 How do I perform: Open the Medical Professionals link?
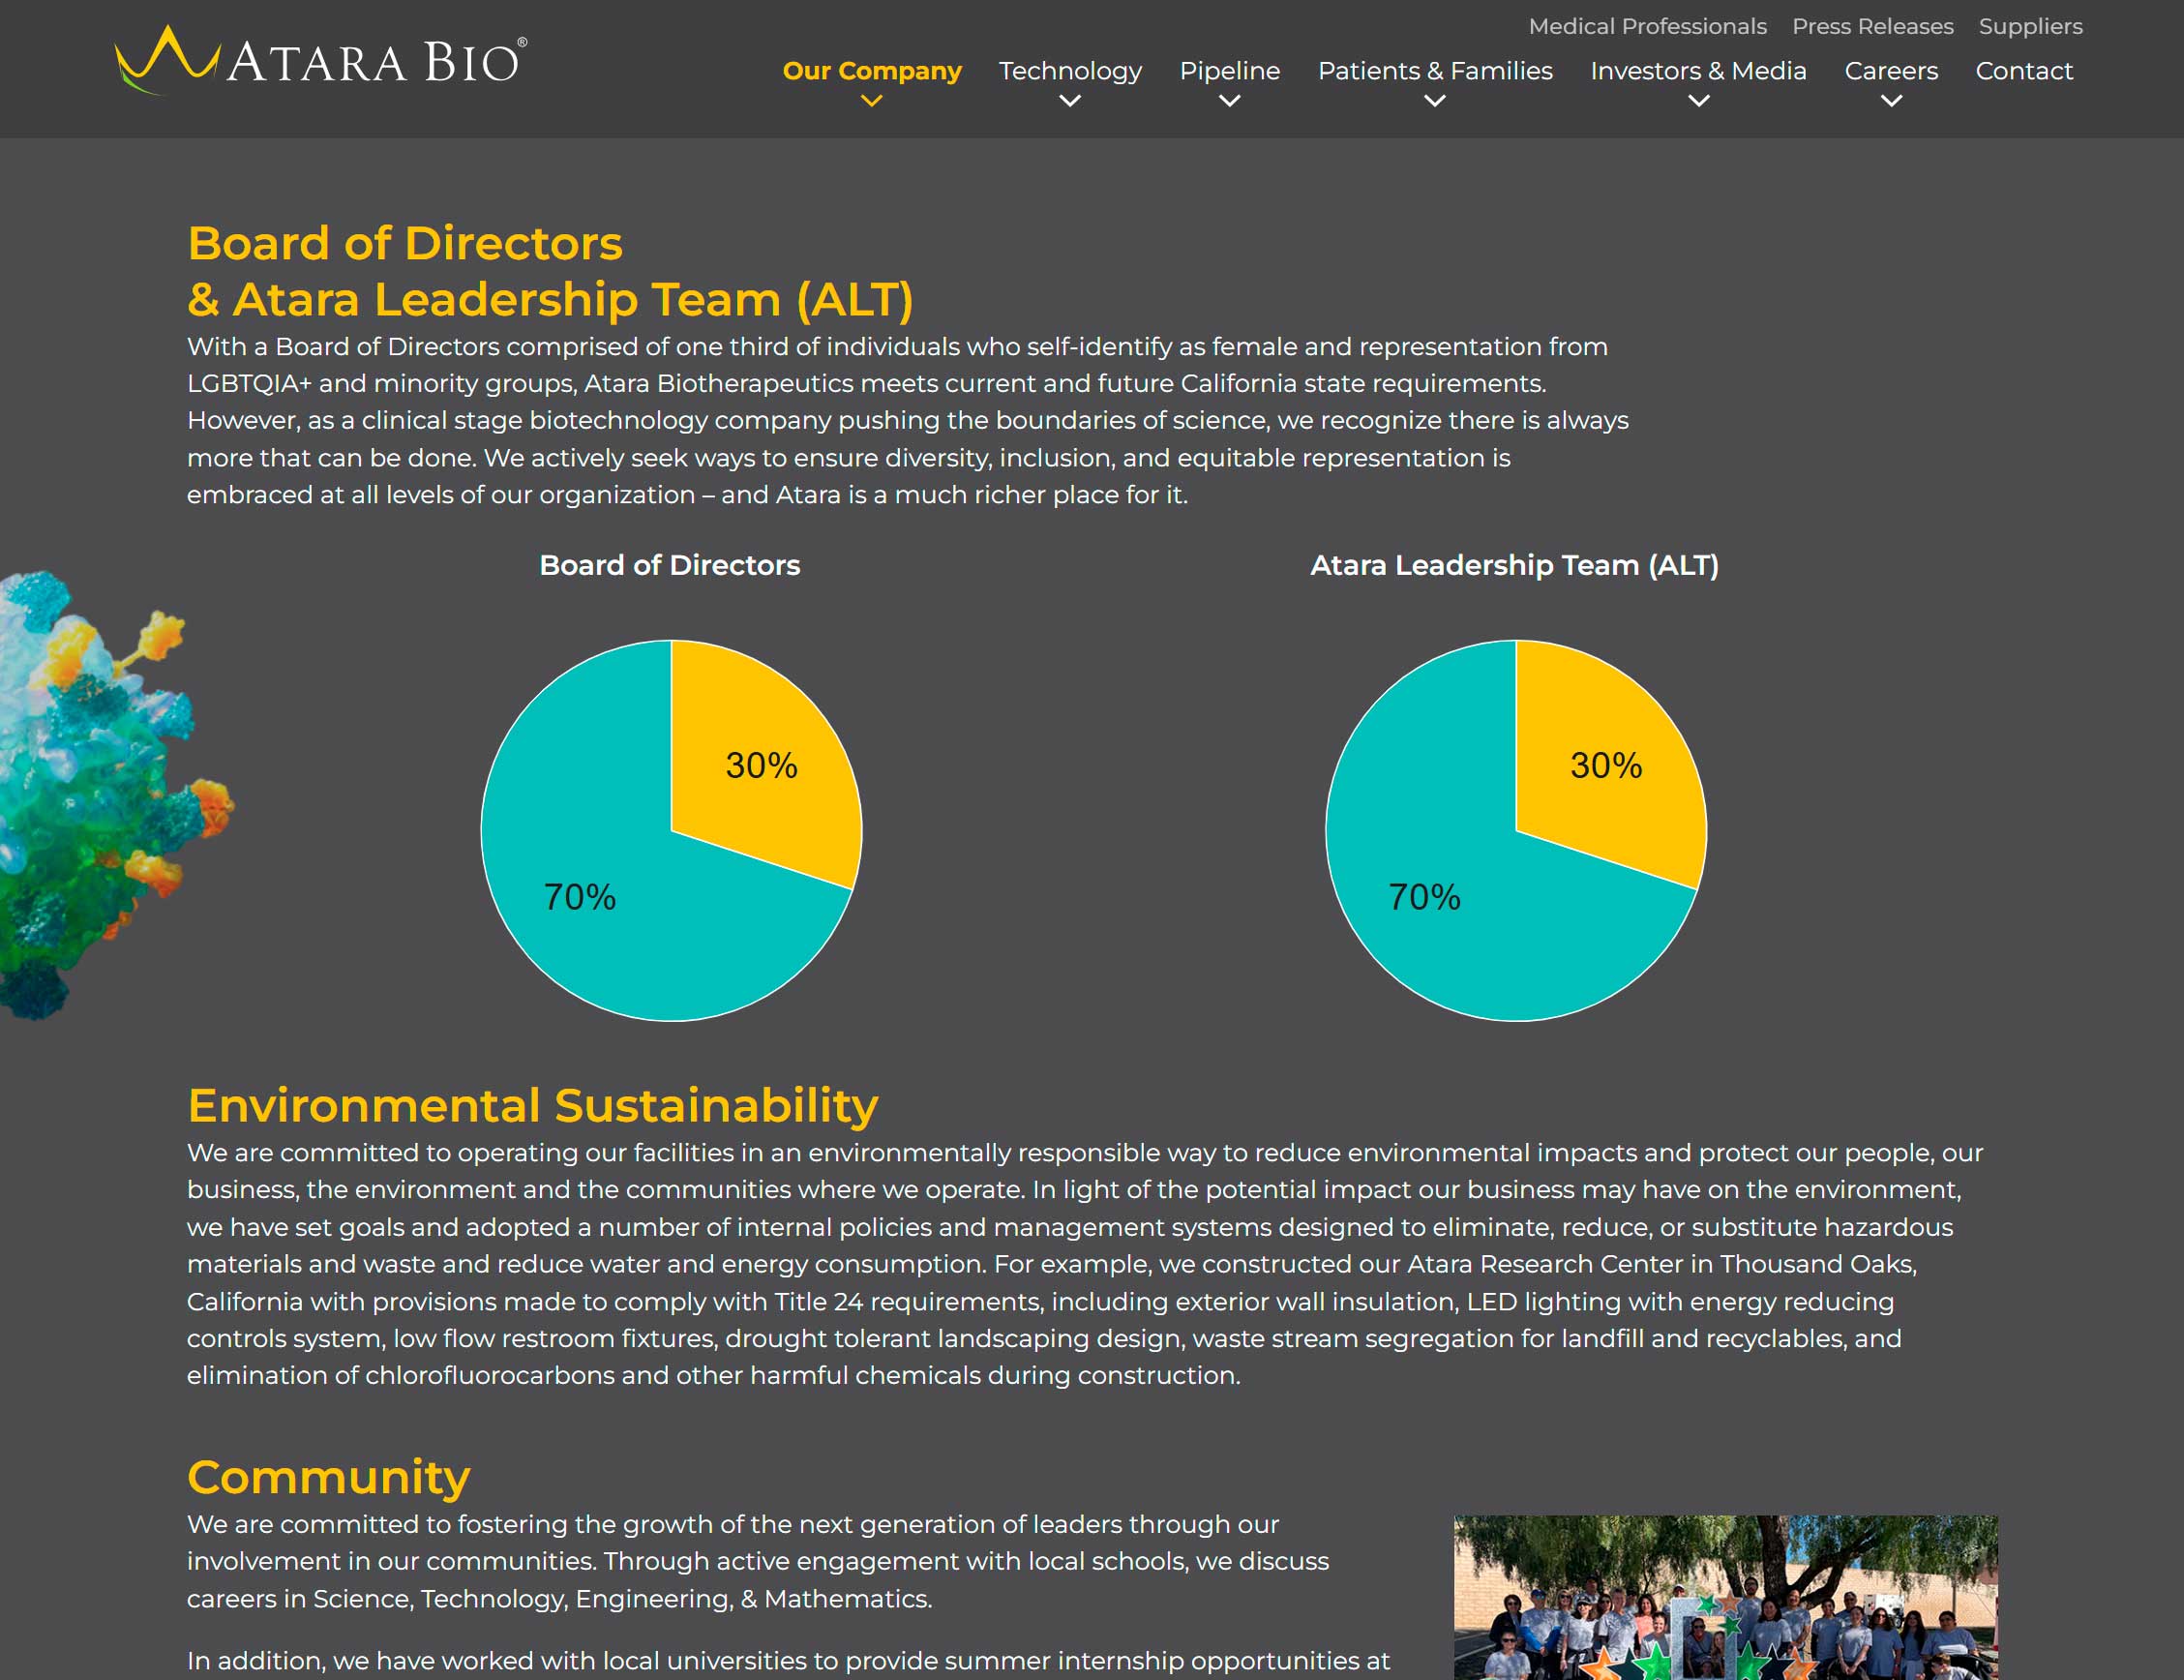[x=1647, y=26]
